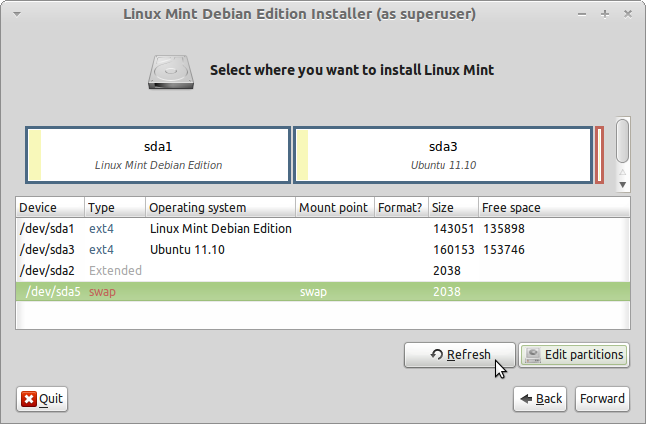Viewport: 646px width, 424px height.
Task: Click the partition bar scroll up arrow
Action: point(623,172)
